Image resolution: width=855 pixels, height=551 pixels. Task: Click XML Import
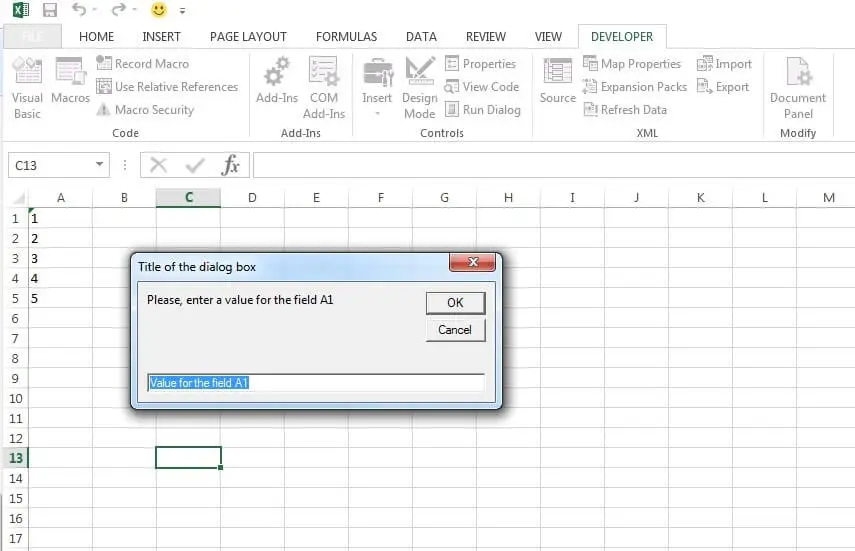pos(724,64)
